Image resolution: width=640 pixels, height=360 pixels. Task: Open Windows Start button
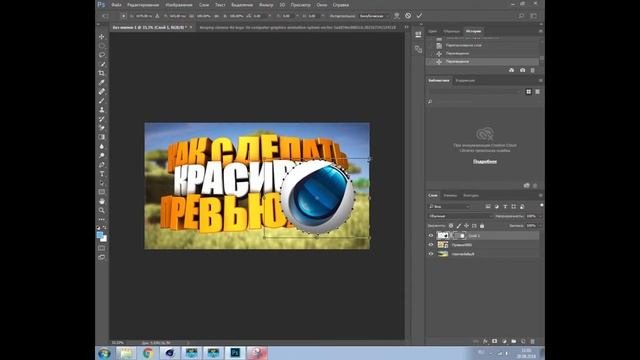pyautogui.click(x=104, y=353)
